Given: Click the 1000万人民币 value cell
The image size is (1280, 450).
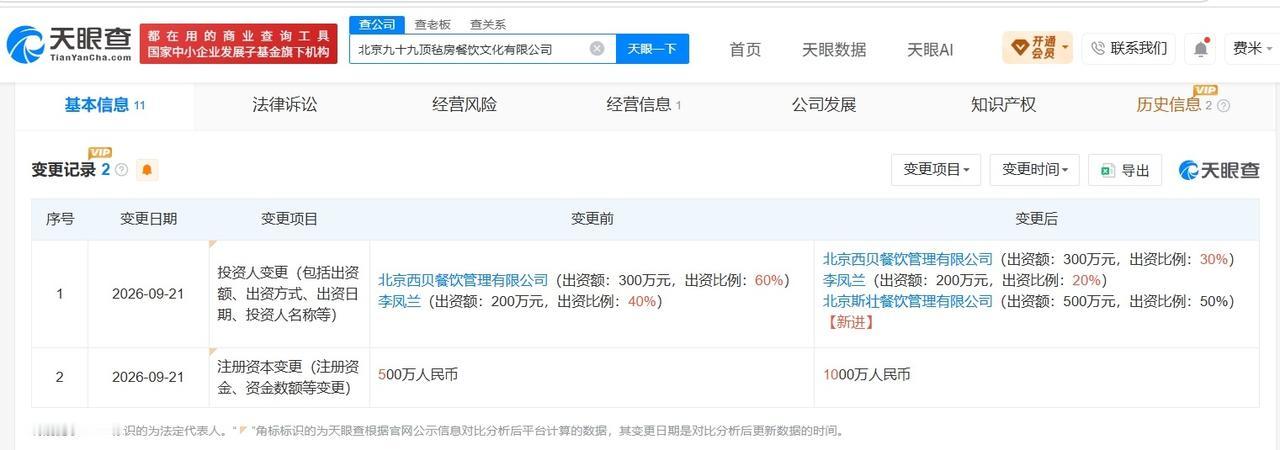Looking at the screenshot, I should pyautogui.click(x=1036, y=376).
